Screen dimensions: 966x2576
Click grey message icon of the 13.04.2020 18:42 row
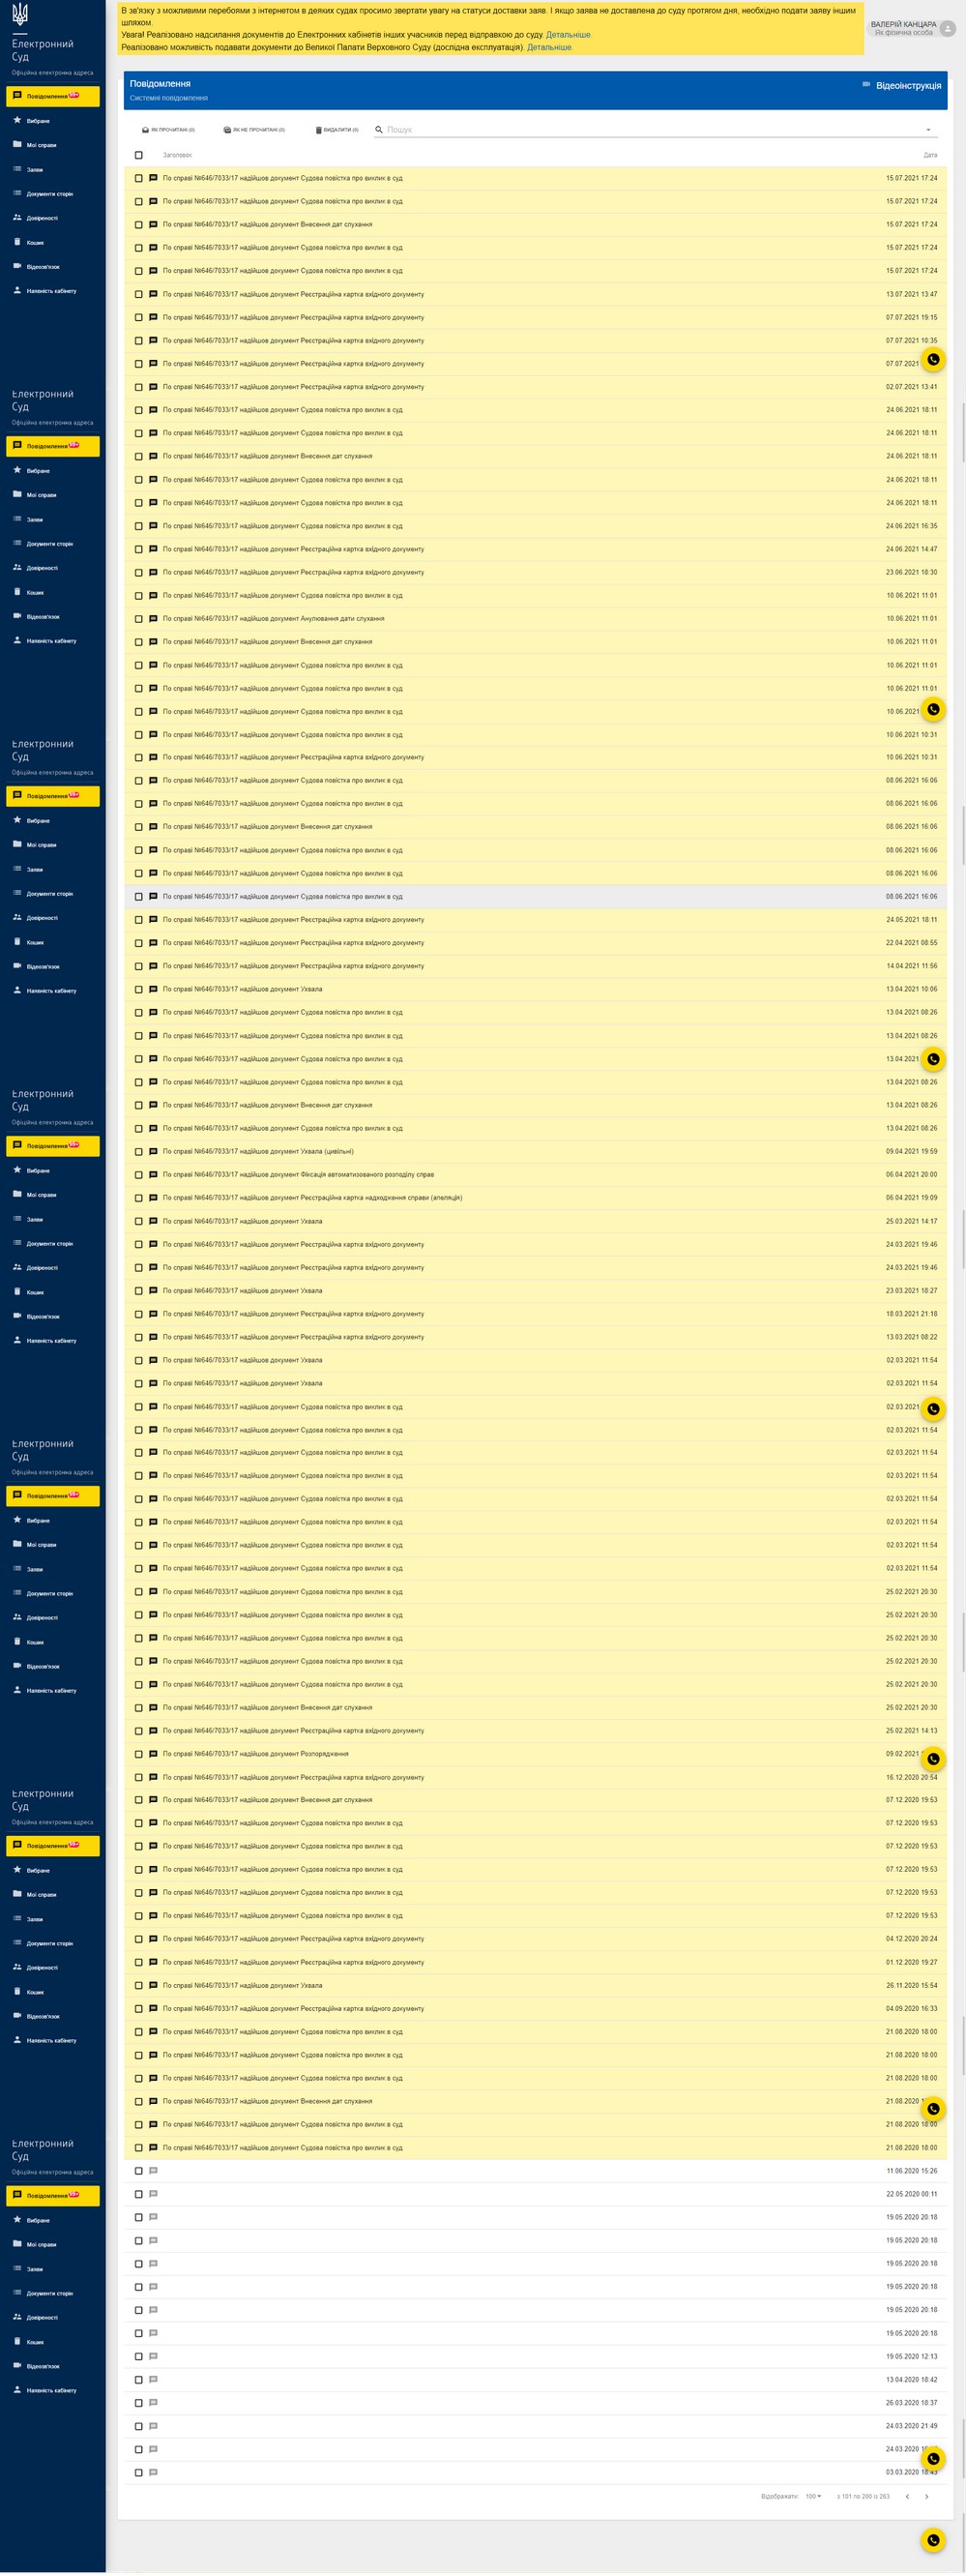point(153,2379)
